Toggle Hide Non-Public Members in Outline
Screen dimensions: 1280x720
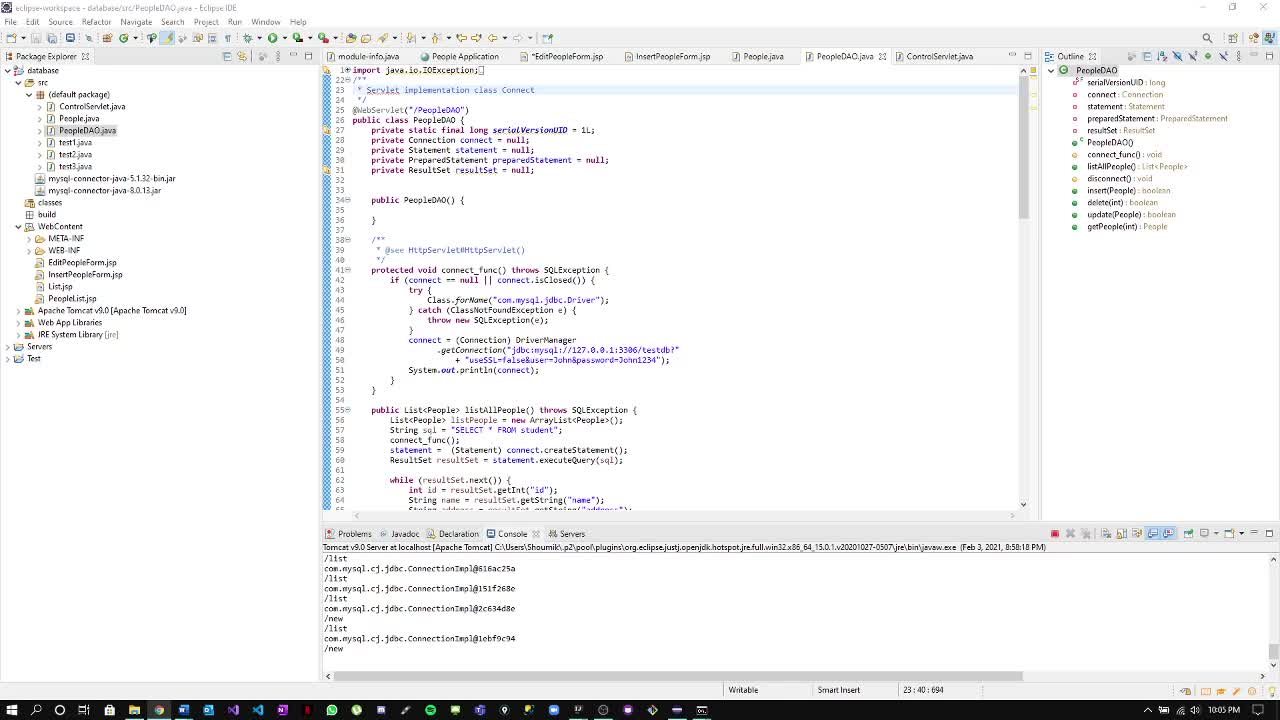click(x=1208, y=56)
